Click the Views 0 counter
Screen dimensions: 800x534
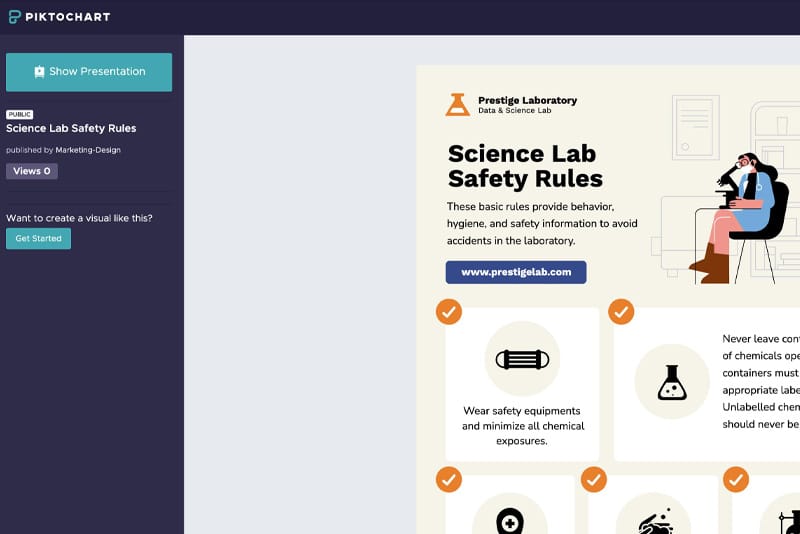click(x=32, y=171)
